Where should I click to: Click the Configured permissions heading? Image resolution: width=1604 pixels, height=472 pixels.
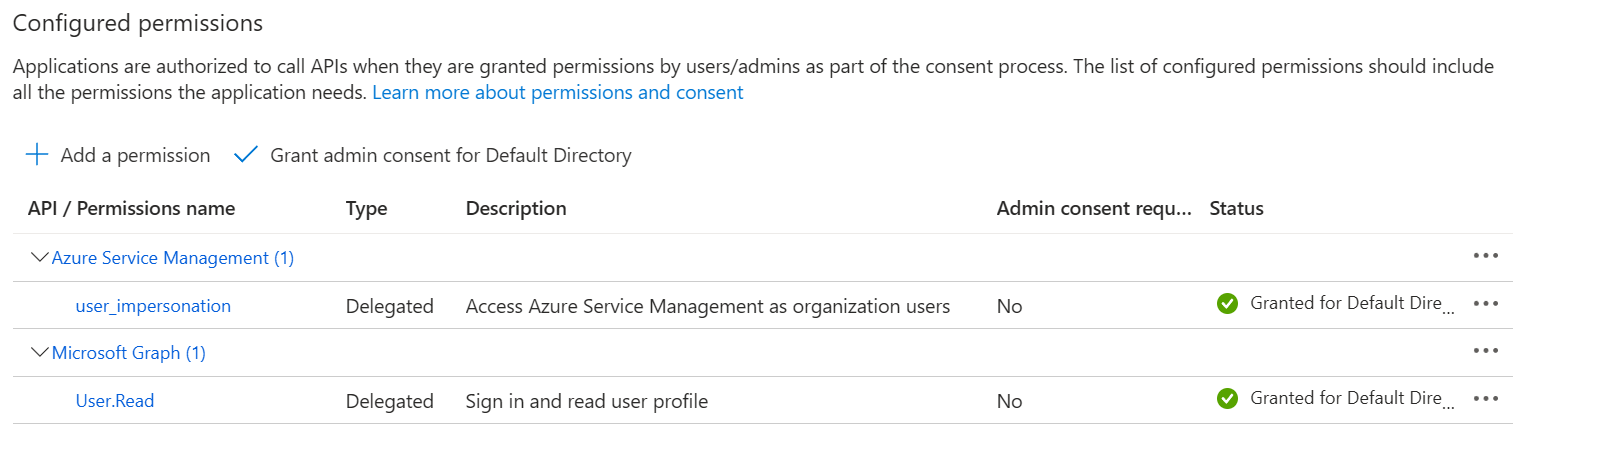pos(138,23)
